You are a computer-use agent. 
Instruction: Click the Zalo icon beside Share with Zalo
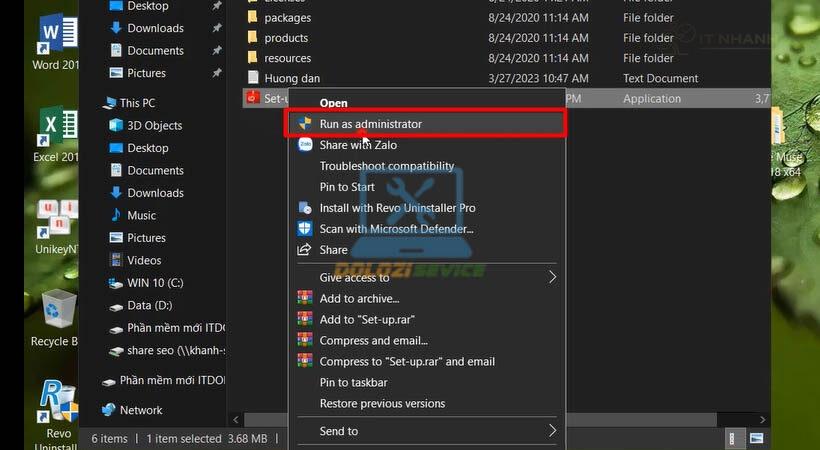coord(305,145)
